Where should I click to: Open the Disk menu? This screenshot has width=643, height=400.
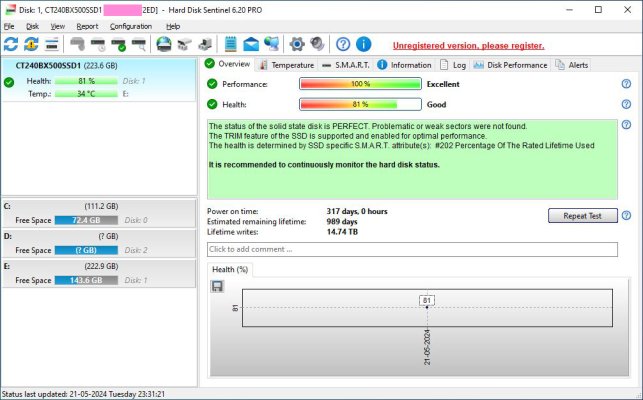32,26
